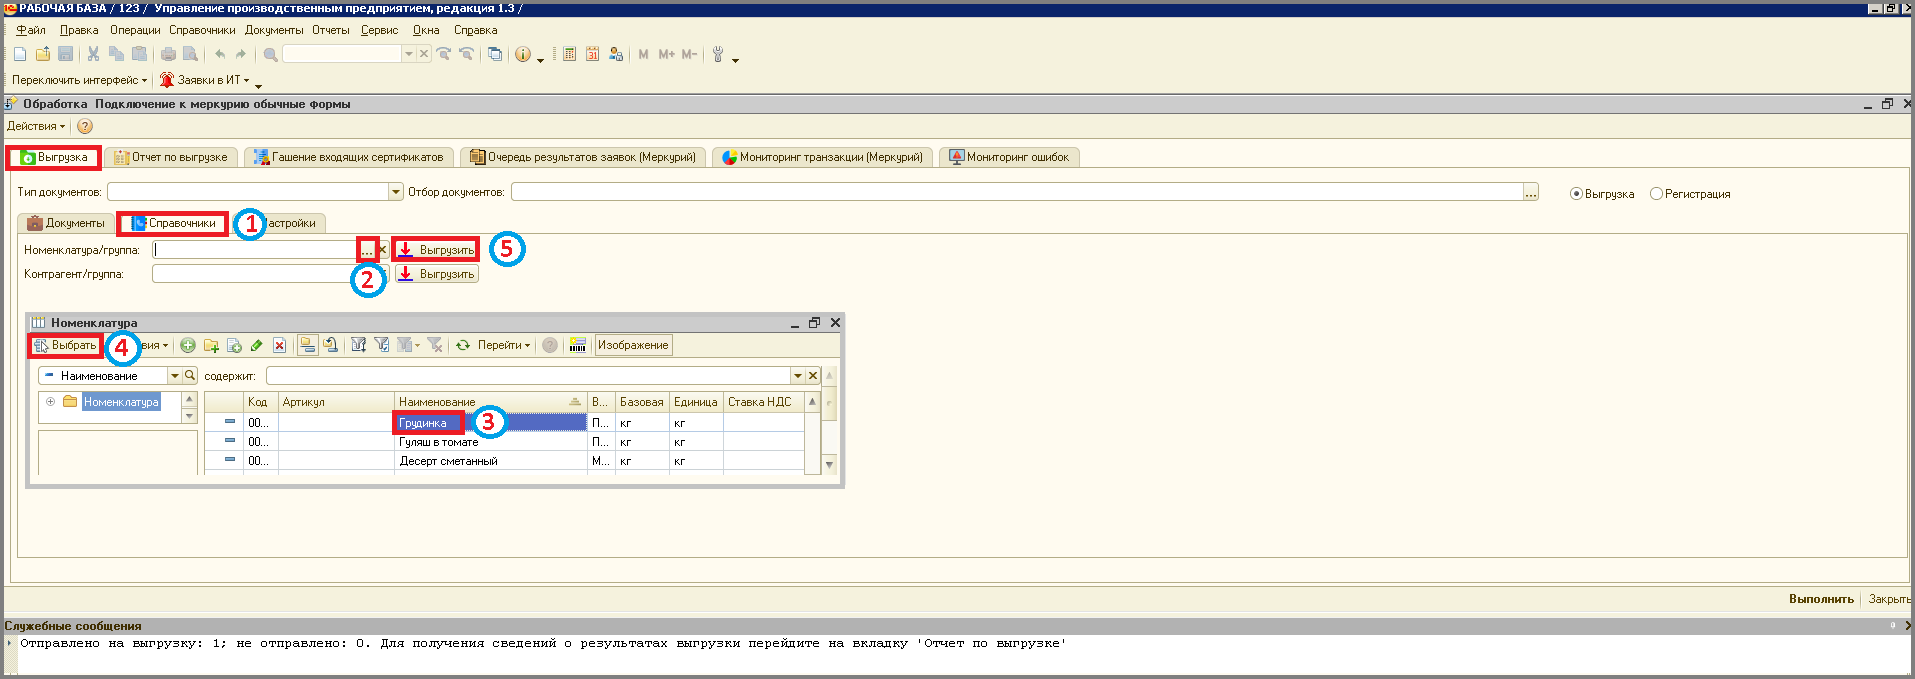Click the add new group folder icon
1915x679 pixels.
click(x=211, y=345)
